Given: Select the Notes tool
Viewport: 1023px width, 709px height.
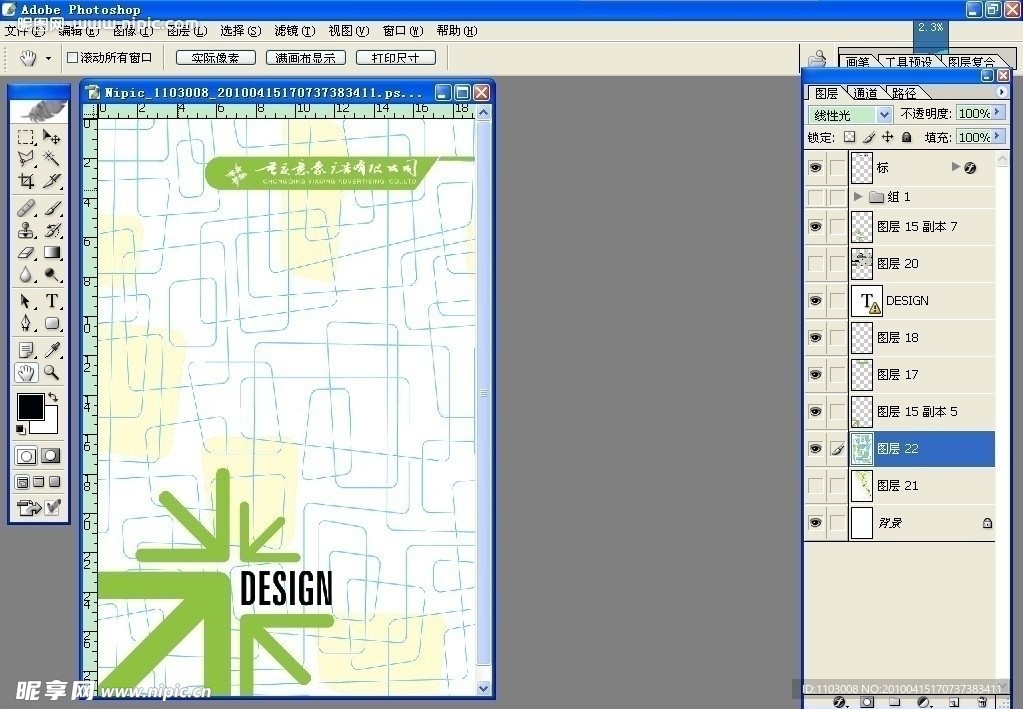Looking at the screenshot, I should click(x=25, y=350).
